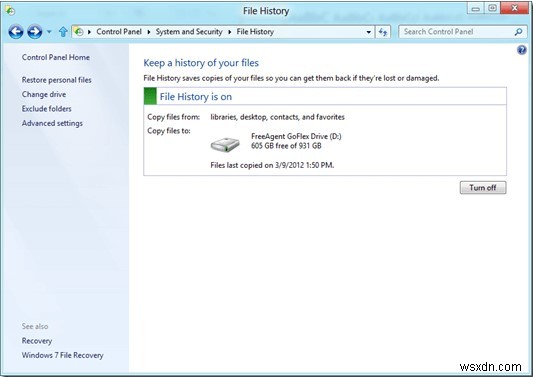Image resolution: width=533 pixels, height=377 pixels.
Task: Click the search magnifier icon
Action: pos(518,32)
